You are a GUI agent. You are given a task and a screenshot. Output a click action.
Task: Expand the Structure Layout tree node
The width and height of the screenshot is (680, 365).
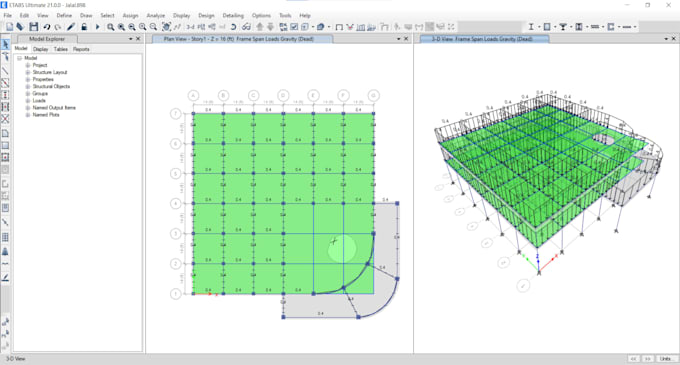tap(28, 72)
